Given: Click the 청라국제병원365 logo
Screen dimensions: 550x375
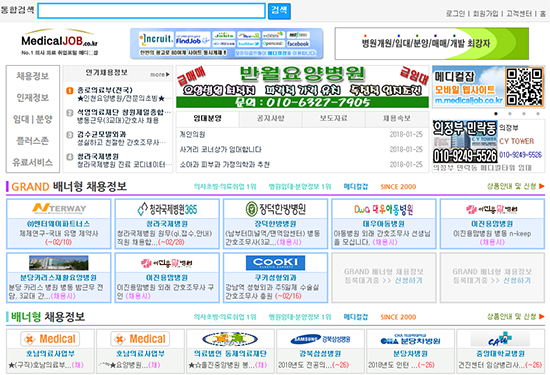Looking at the screenshot, I should (x=167, y=209).
